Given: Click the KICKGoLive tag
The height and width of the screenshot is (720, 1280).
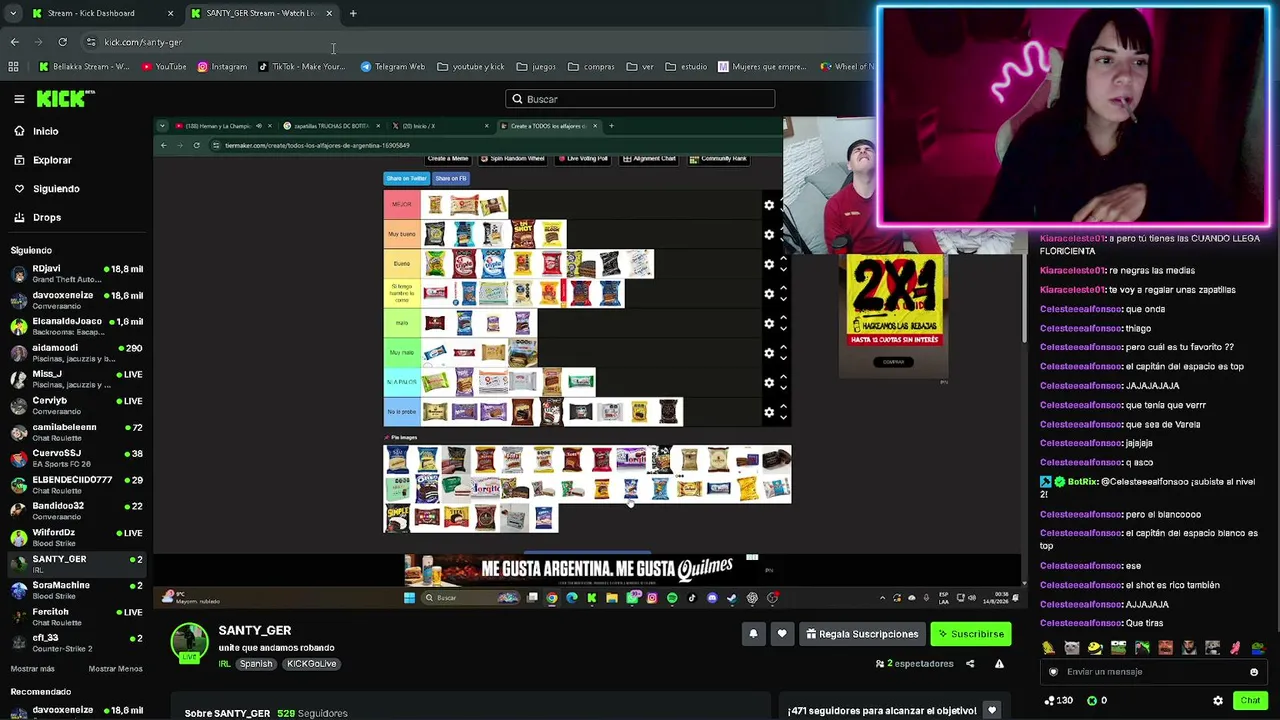Looking at the screenshot, I should point(311,664).
